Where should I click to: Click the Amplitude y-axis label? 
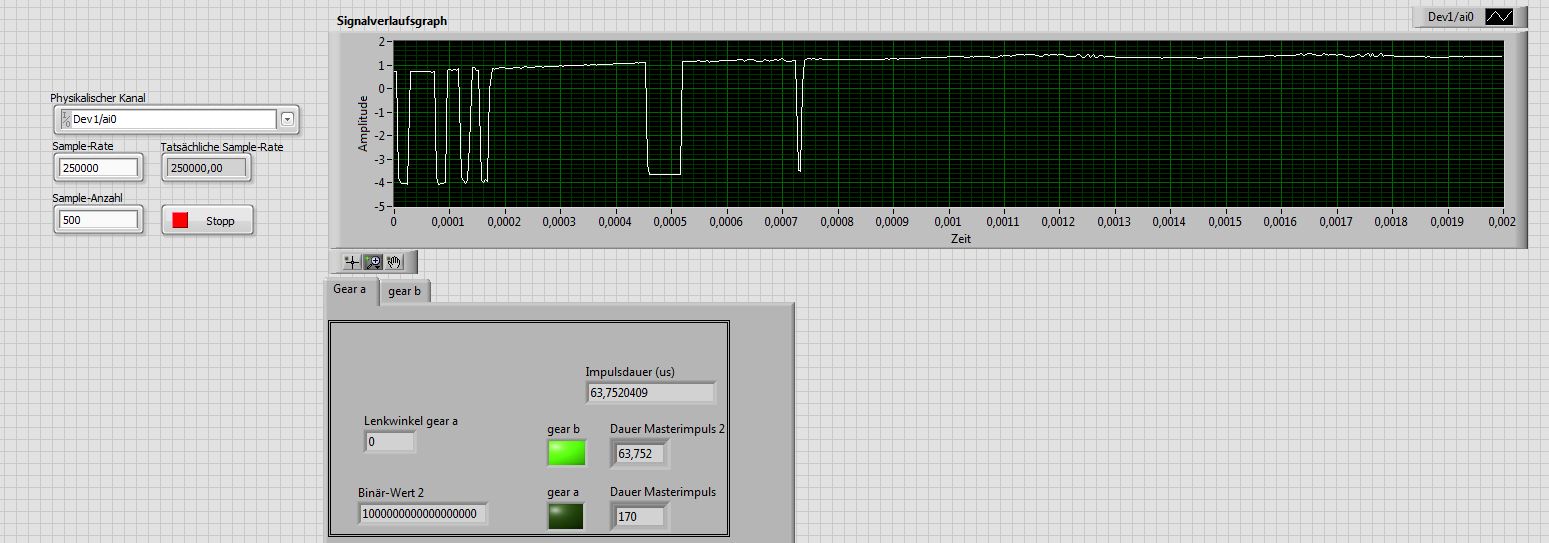pyautogui.click(x=364, y=124)
